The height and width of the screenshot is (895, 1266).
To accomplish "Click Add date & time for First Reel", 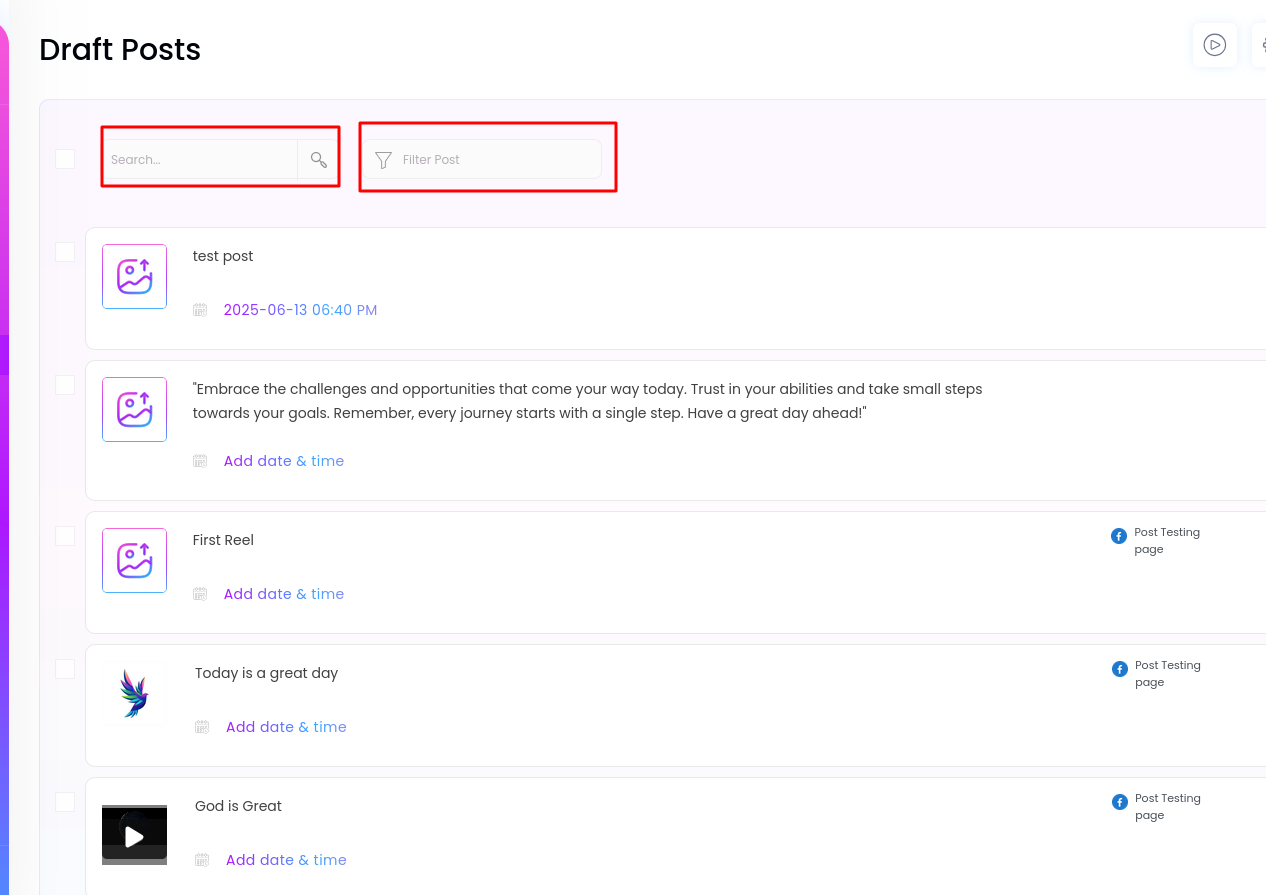I will click(284, 594).
